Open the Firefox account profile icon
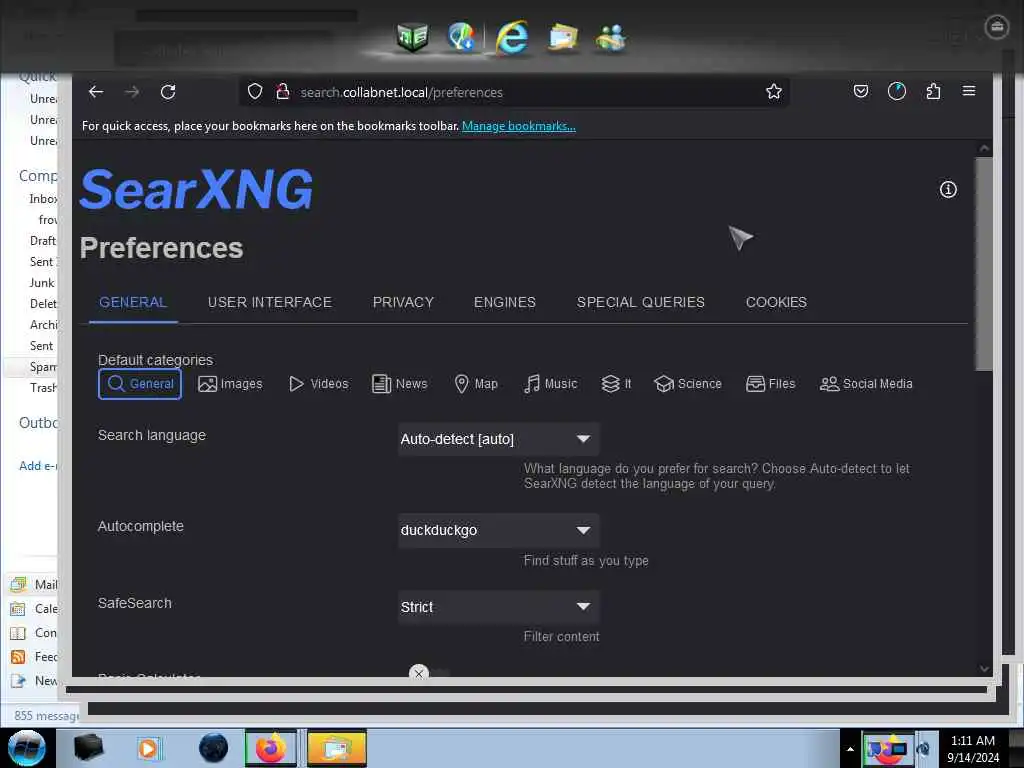The image size is (1024, 768). point(897,92)
